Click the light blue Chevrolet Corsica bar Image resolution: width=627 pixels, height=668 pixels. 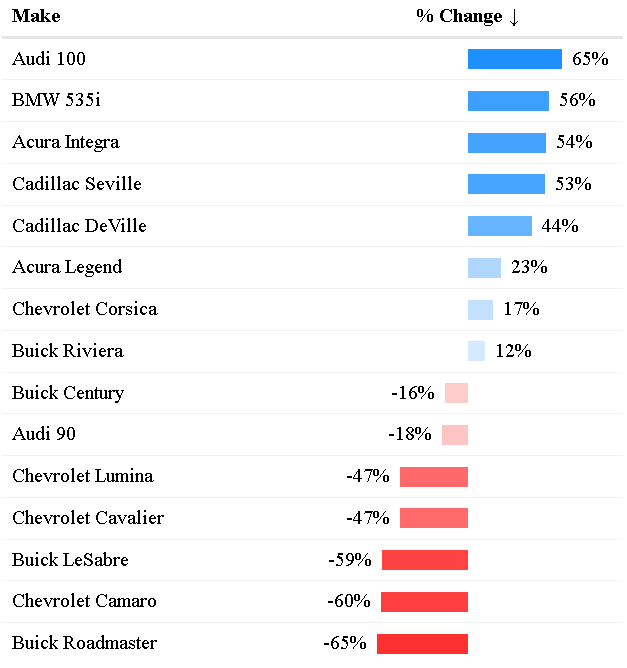(480, 309)
